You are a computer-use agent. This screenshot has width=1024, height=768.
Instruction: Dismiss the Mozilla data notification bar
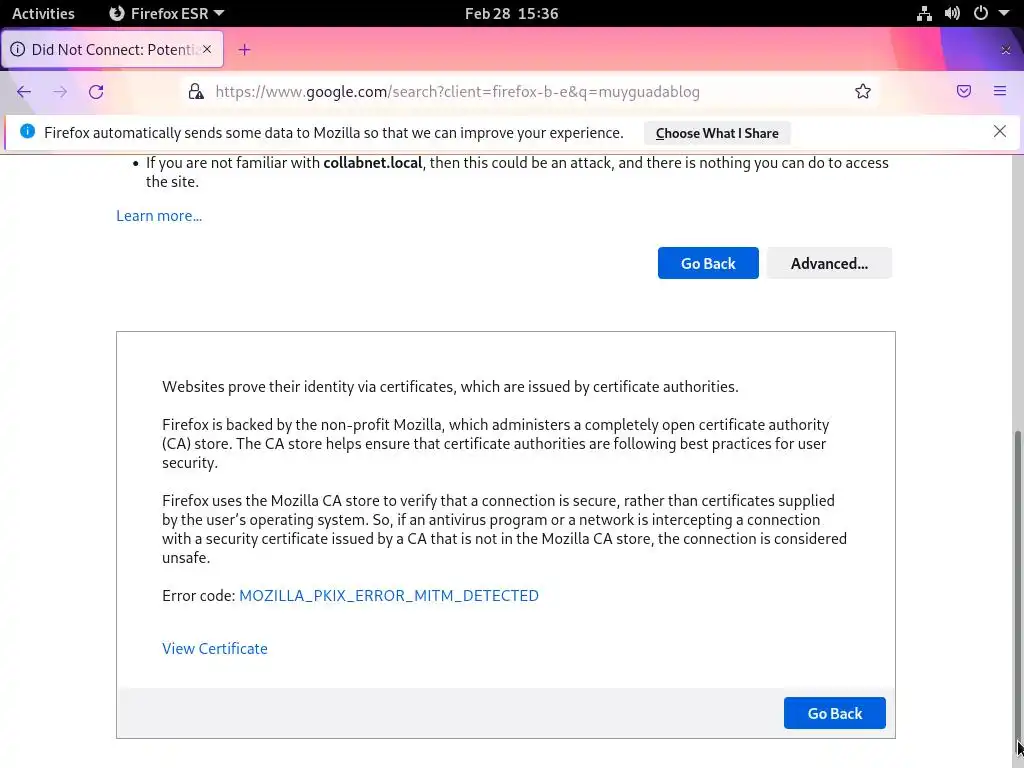coord(1000,131)
